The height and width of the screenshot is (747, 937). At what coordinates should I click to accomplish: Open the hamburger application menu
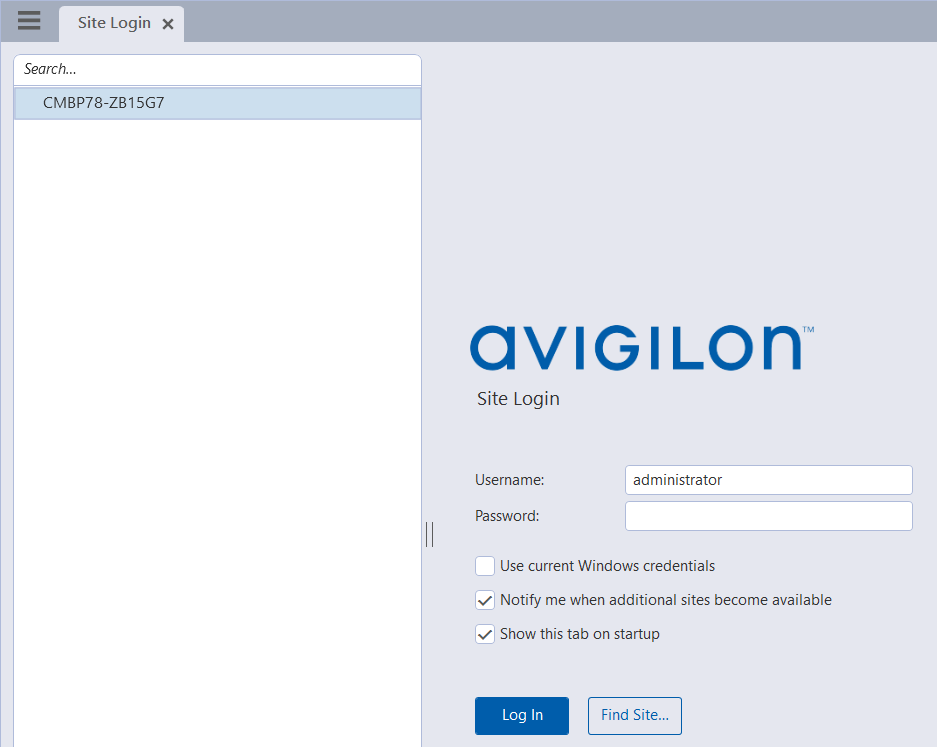28,20
